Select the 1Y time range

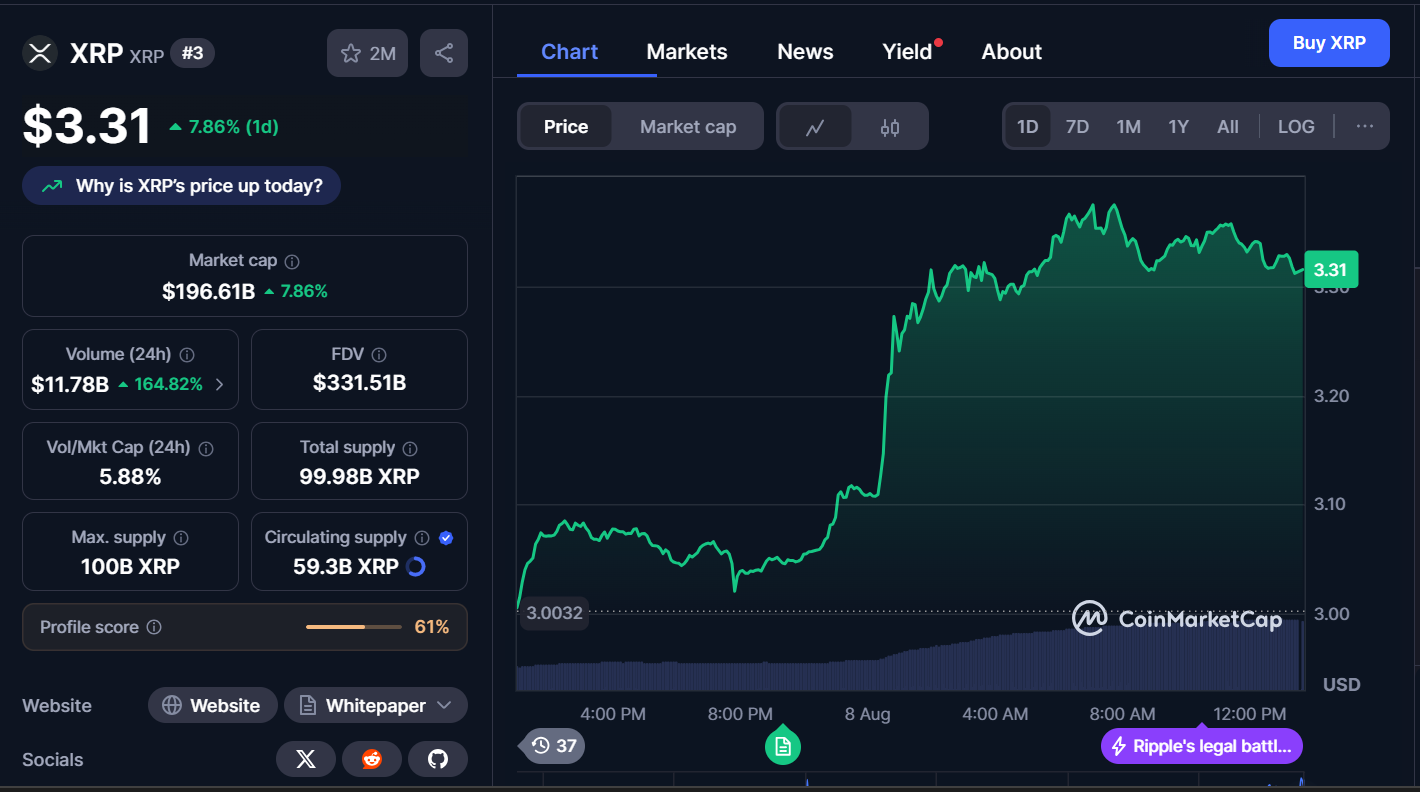(1179, 127)
